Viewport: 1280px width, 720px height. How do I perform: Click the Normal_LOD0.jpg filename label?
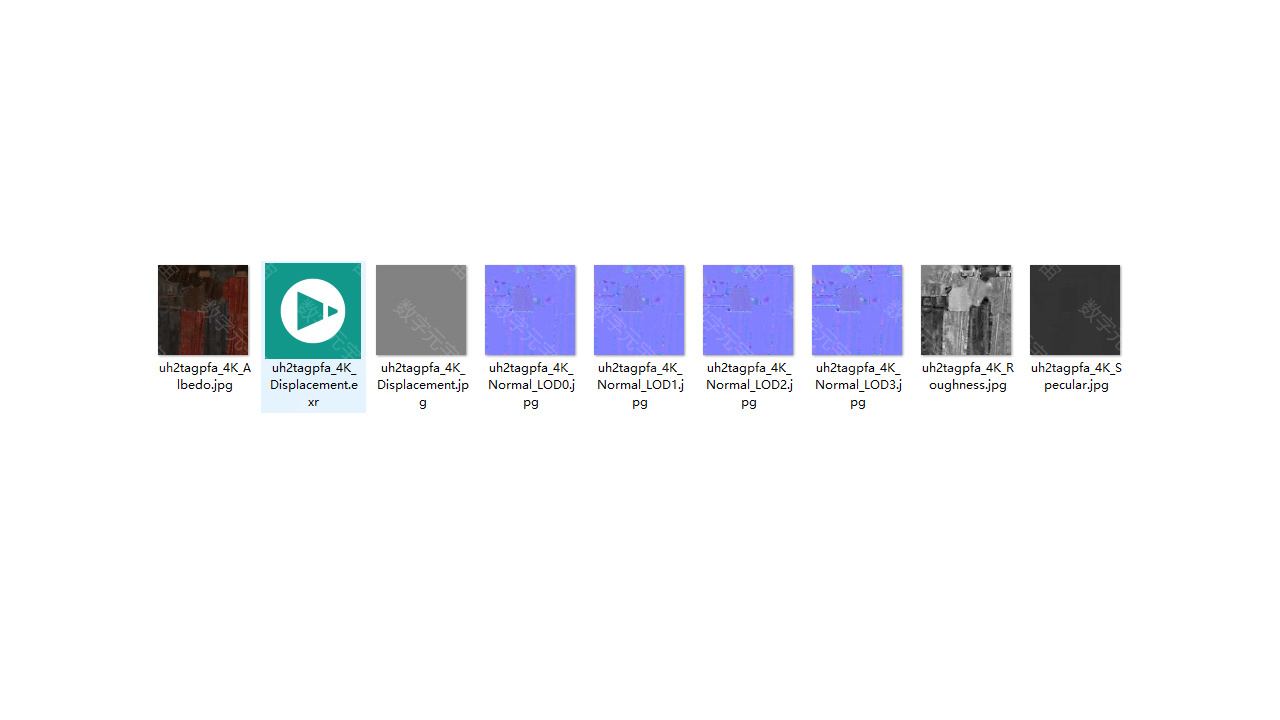point(531,385)
